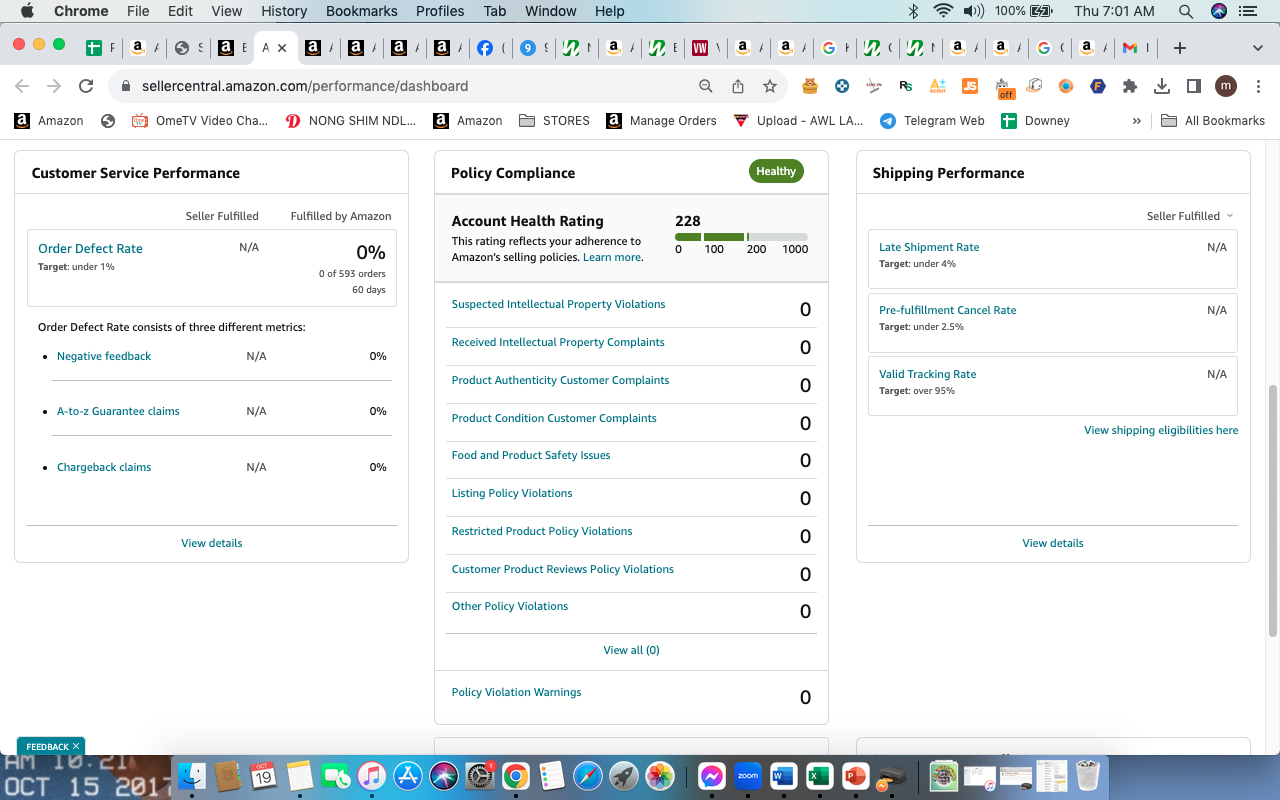Open Suspected Intellectual Property Violations
Image resolution: width=1280 pixels, height=800 pixels.
(558, 304)
